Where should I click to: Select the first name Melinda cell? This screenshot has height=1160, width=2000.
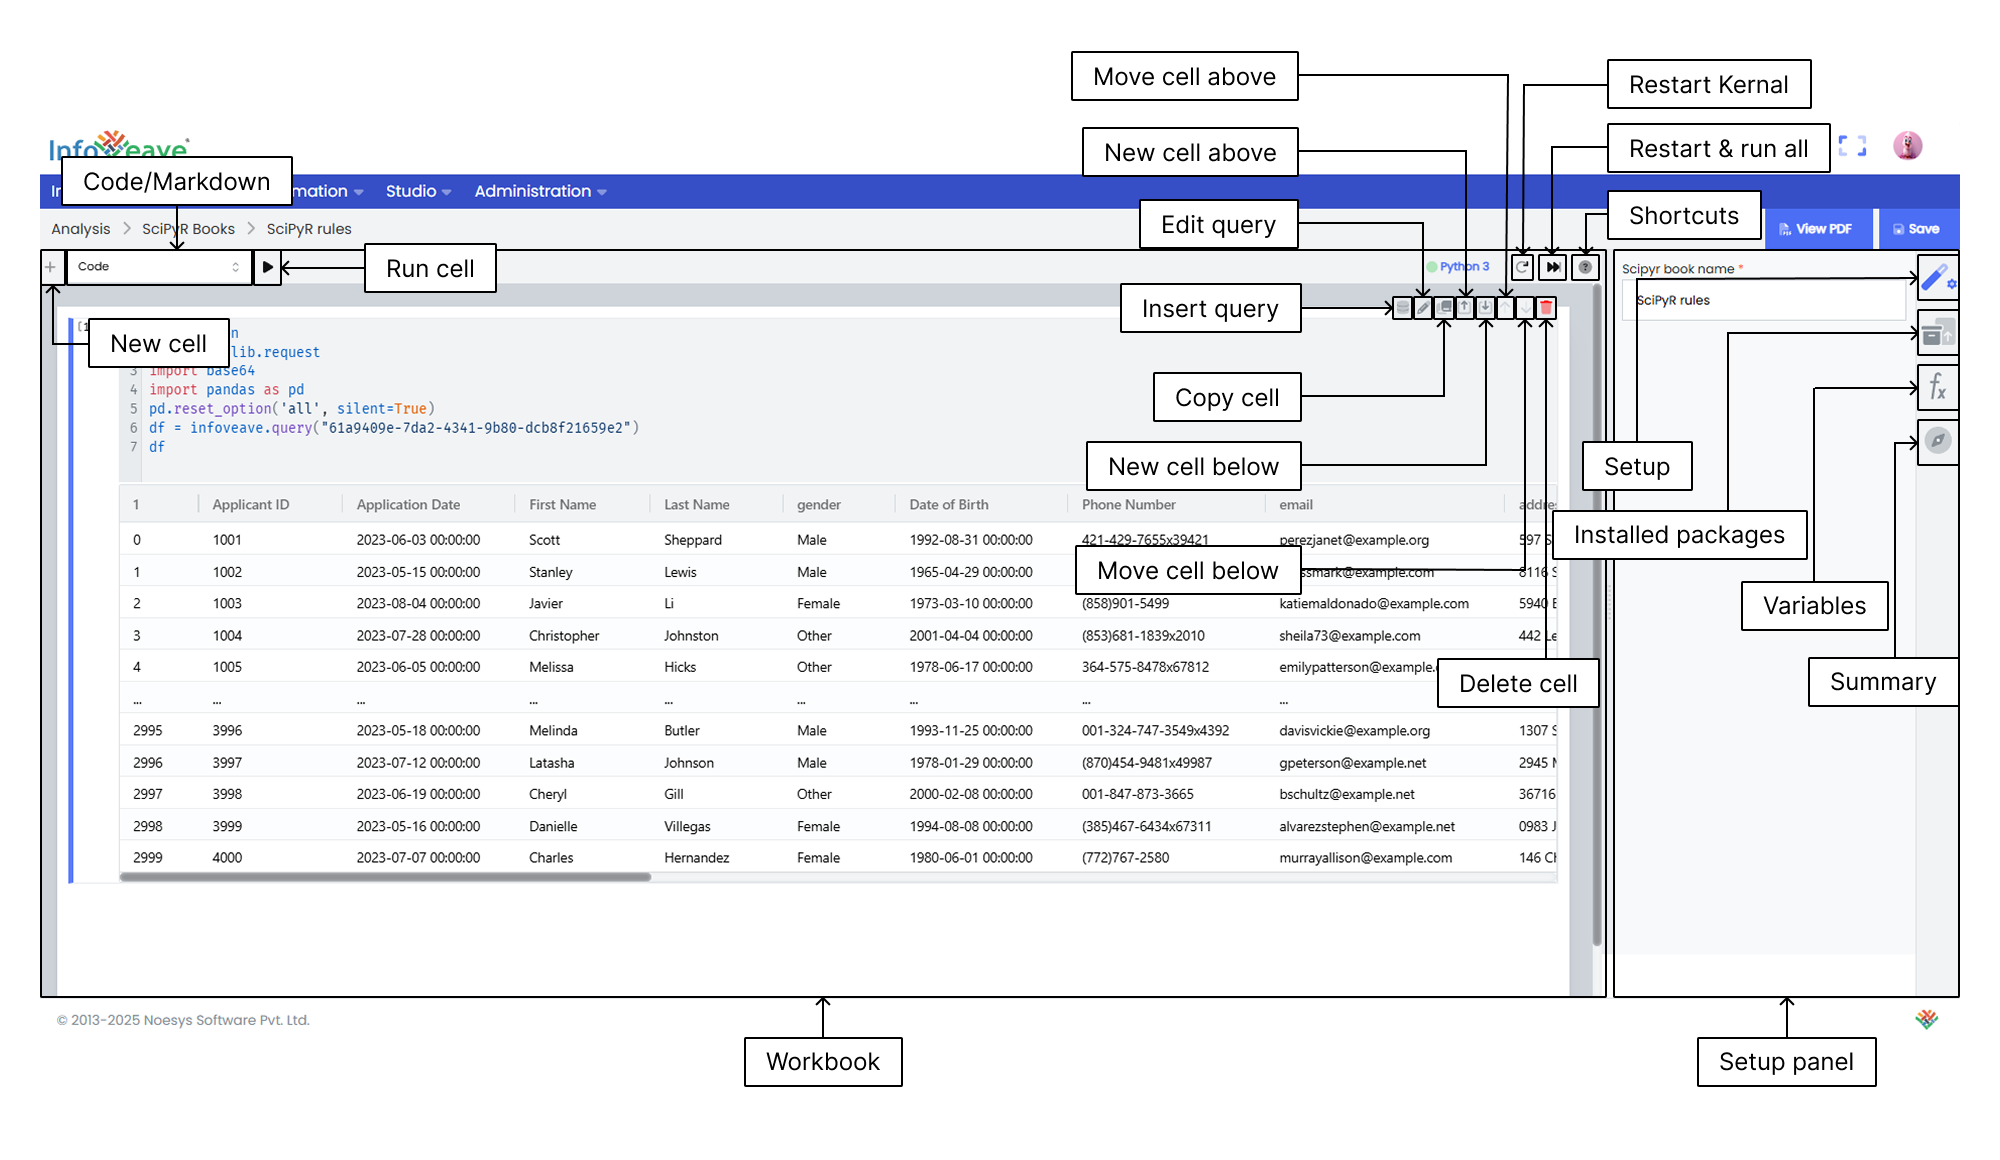click(553, 731)
